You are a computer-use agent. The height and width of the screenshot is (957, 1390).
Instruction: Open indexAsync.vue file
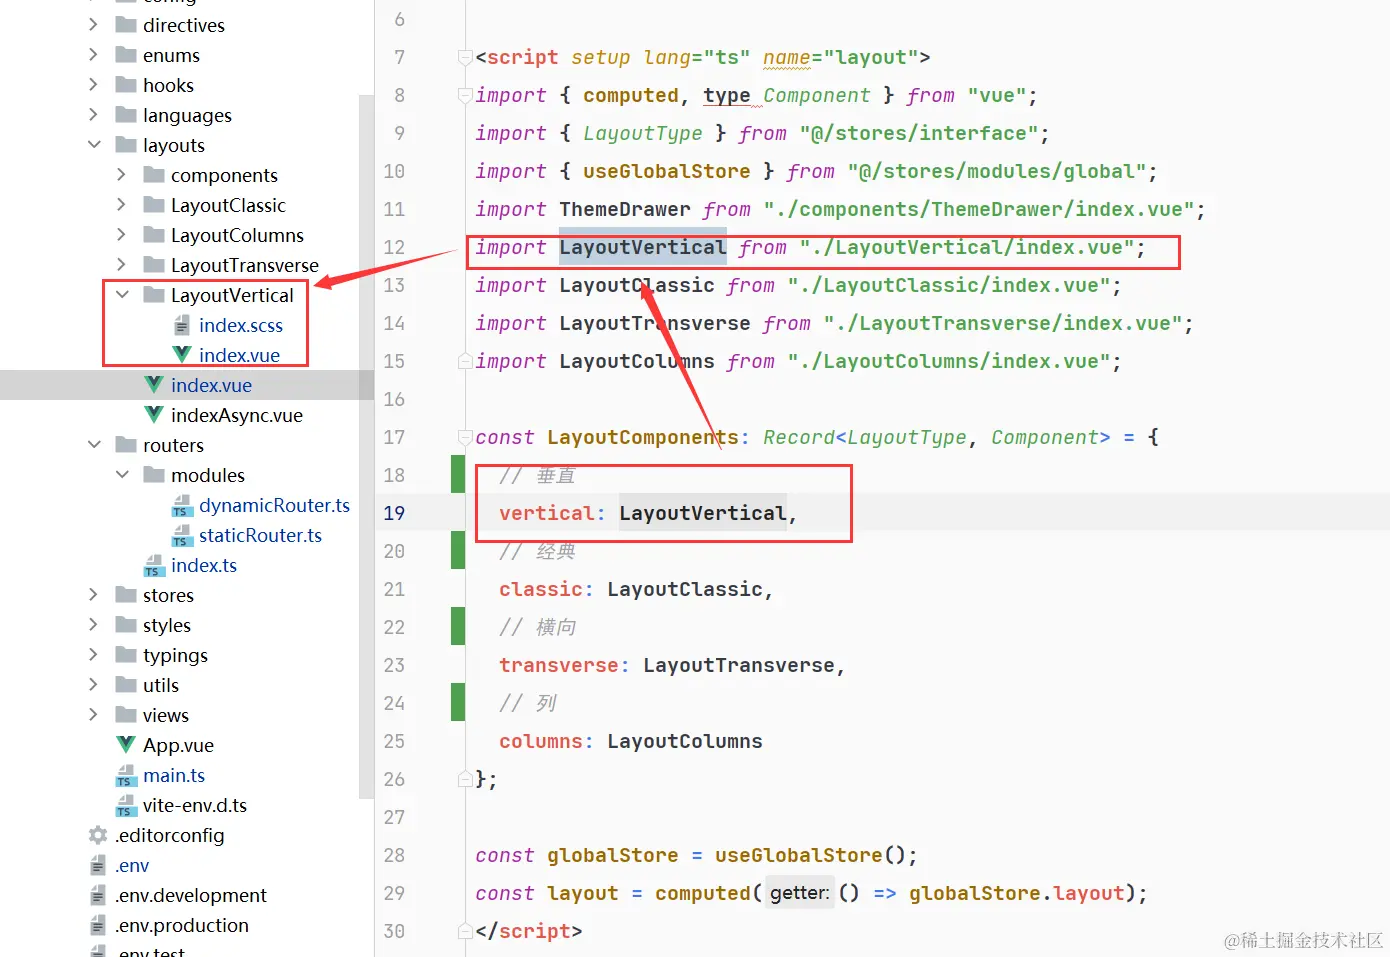click(237, 415)
